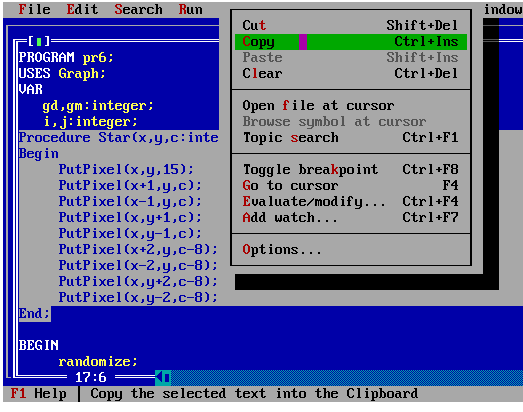
Task: Click the partially visible Window menu
Action: coord(503,9)
